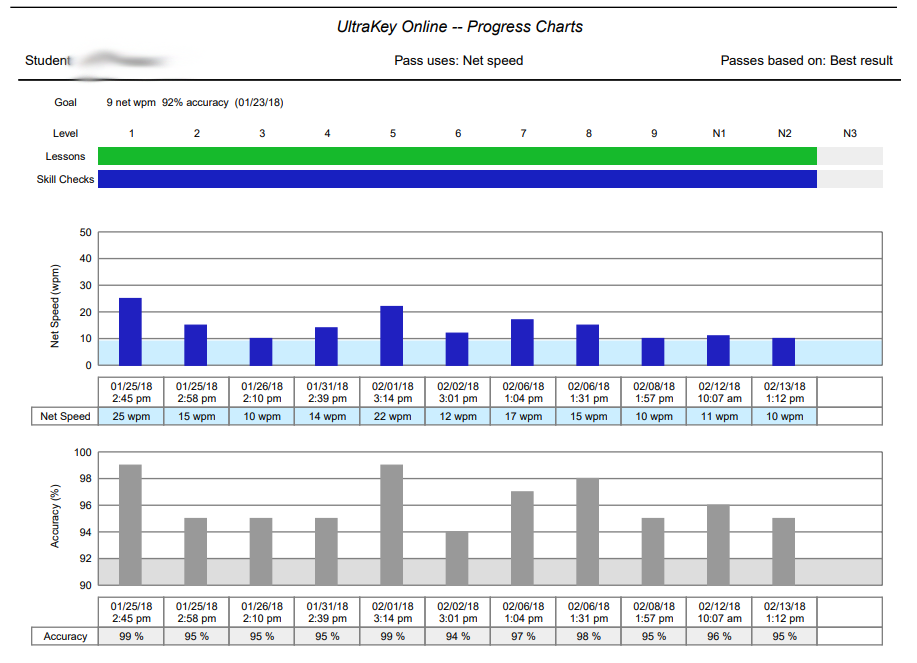Click 'Passes based on: Best result' text
Image resolution: width=917 pixels, height=663 pixels.
[806, 61]
